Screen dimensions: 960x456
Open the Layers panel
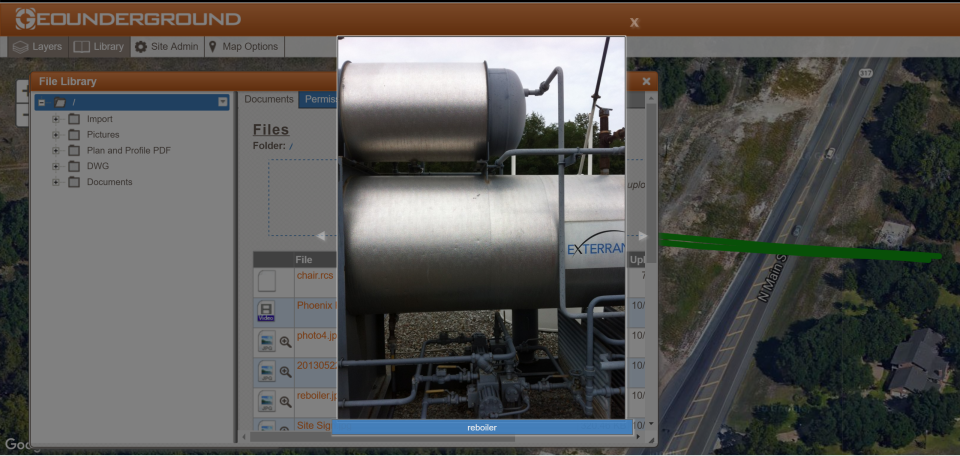[x=38, y=47]
